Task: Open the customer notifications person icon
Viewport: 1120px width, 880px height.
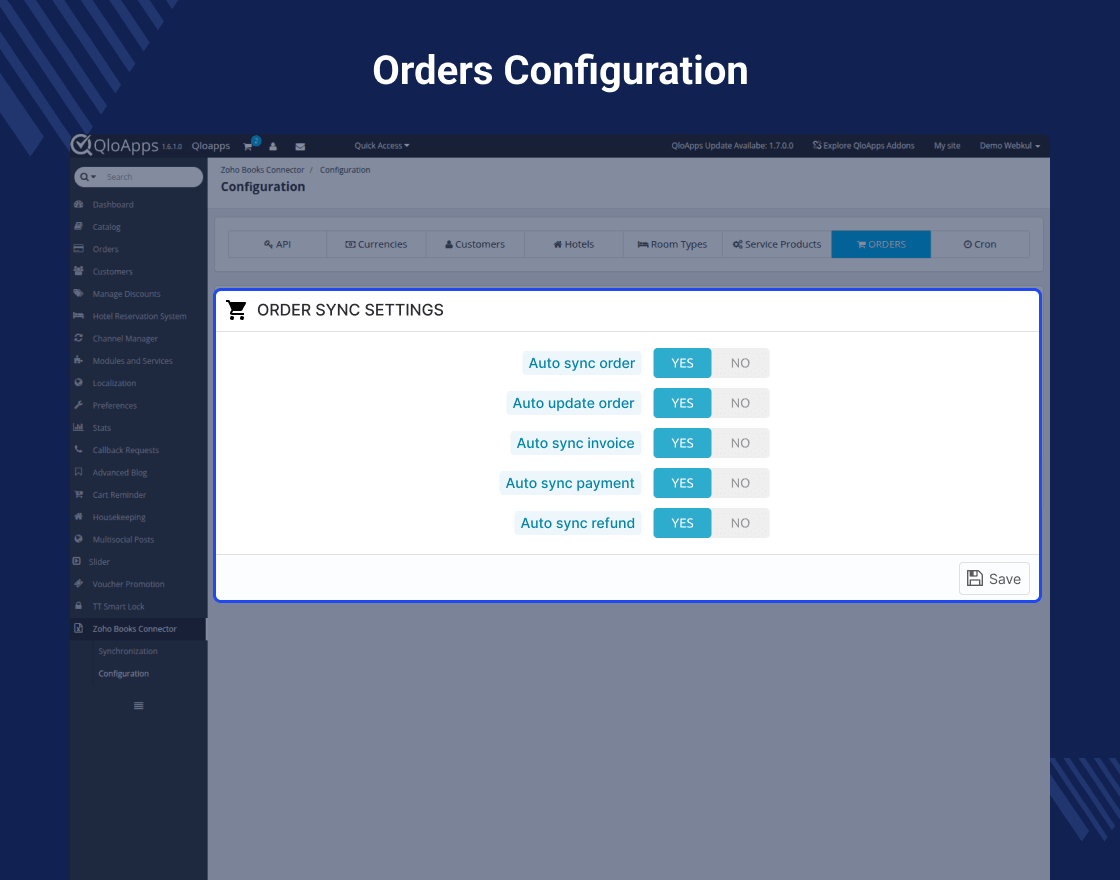Action: [273, 146]
